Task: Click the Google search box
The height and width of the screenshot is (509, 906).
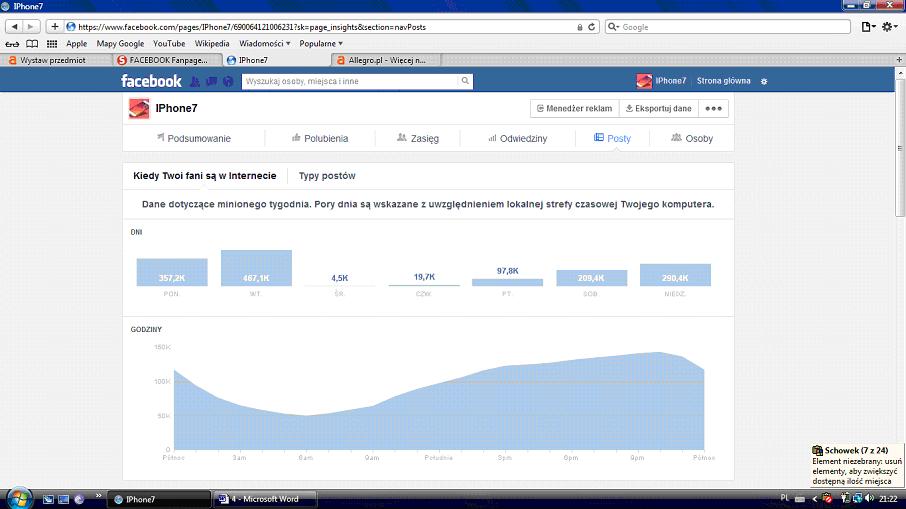Action: 728,27
